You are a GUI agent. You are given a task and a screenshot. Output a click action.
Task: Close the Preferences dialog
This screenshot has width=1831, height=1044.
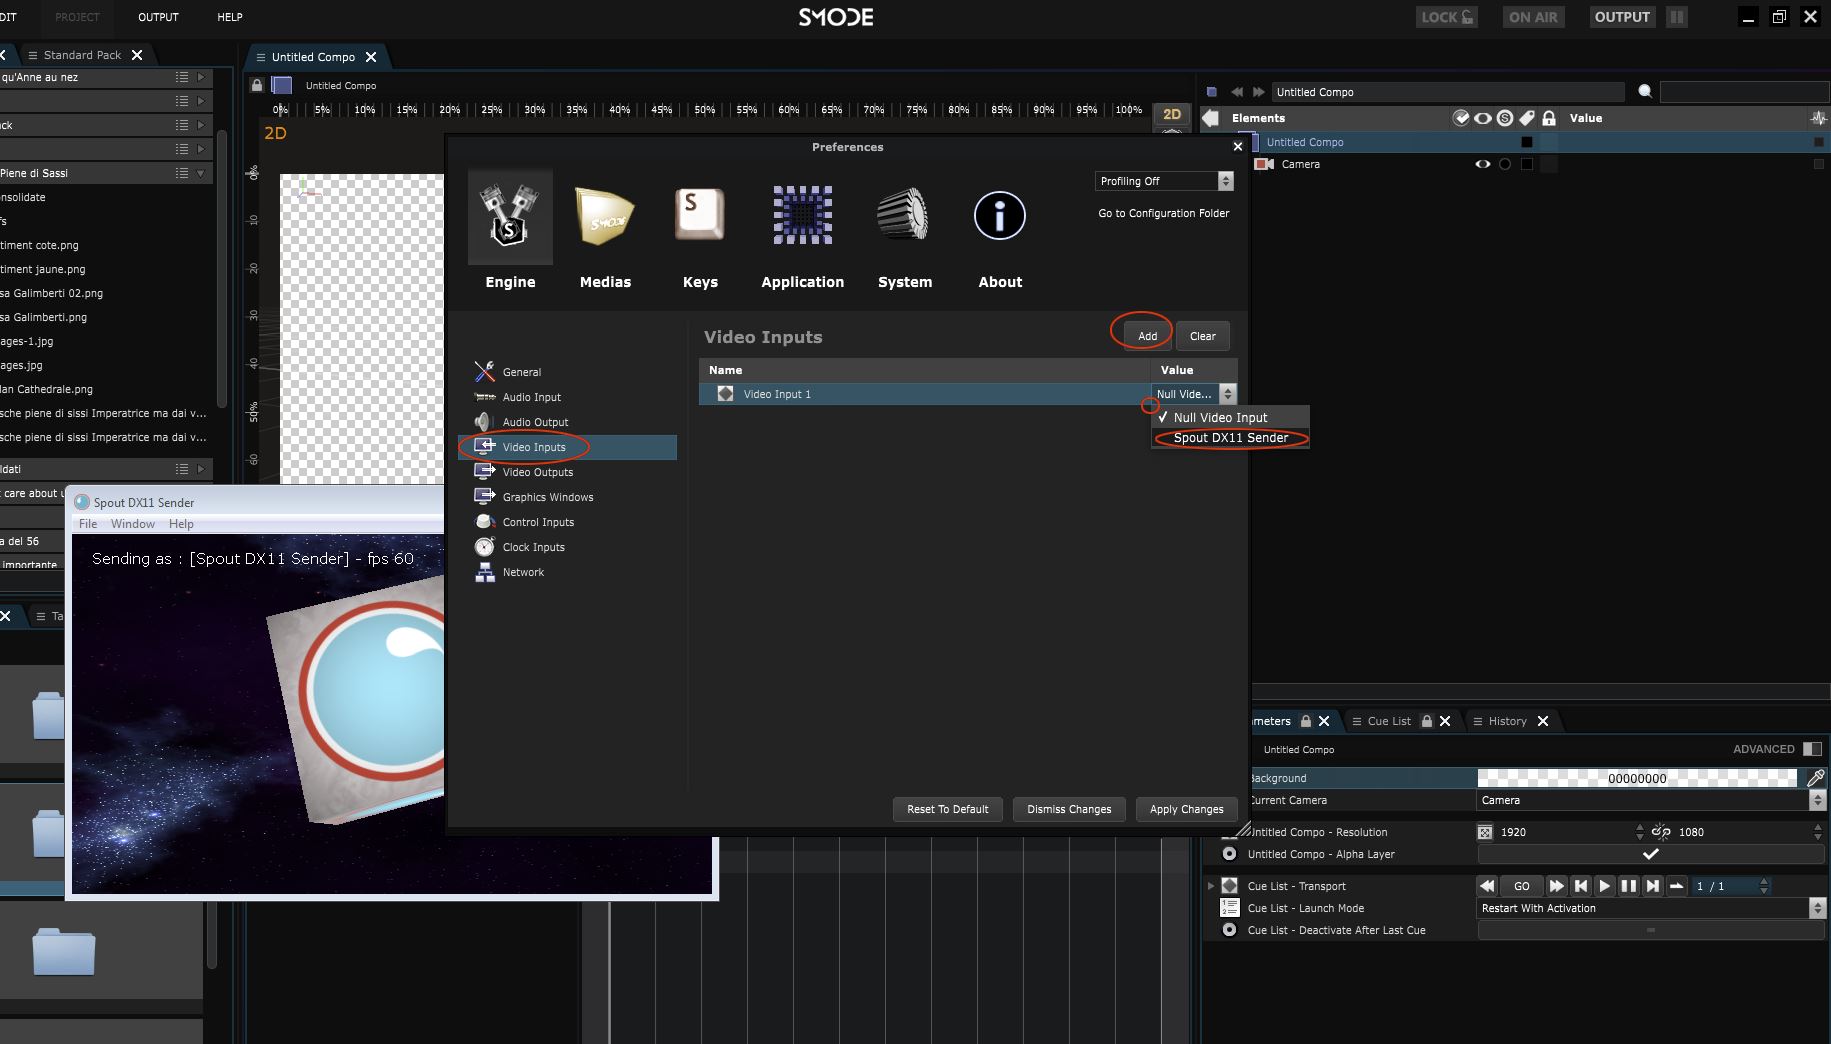point(1237,147)
